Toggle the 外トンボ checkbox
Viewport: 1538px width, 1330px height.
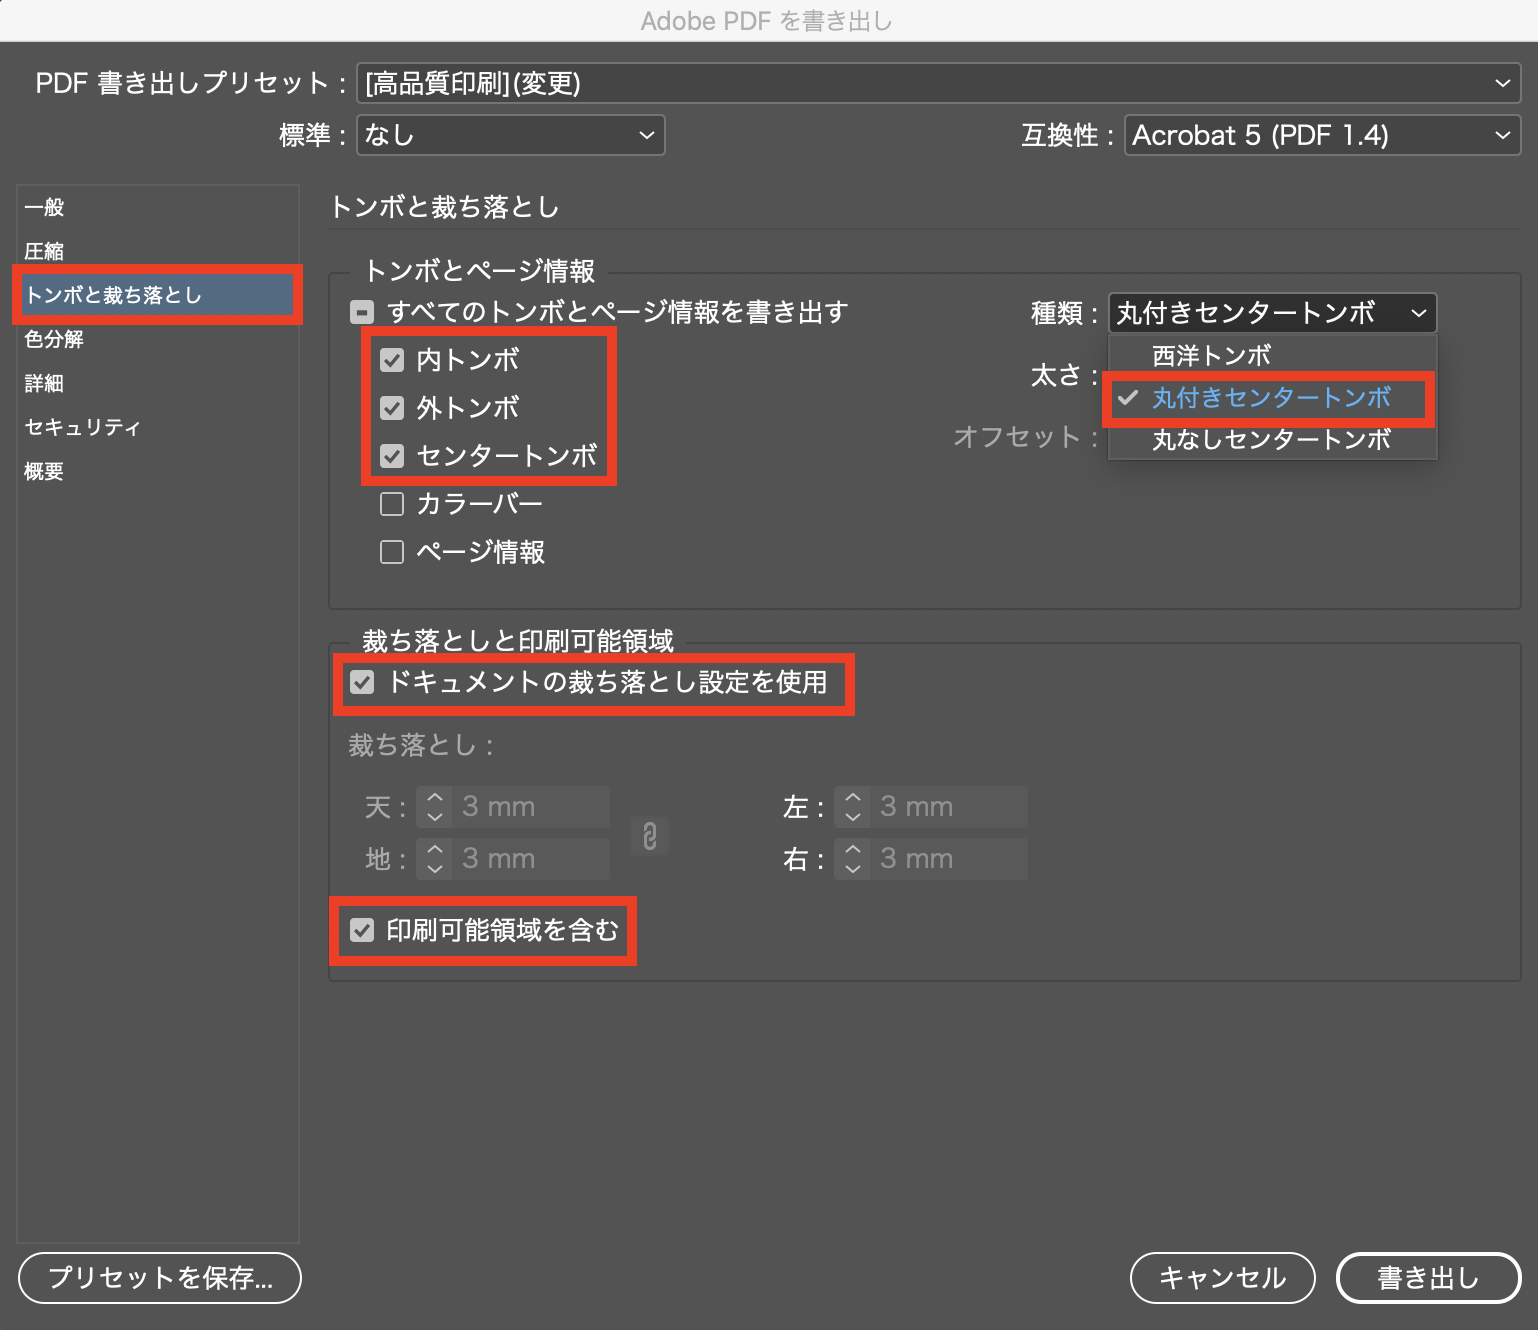[392, 408]
